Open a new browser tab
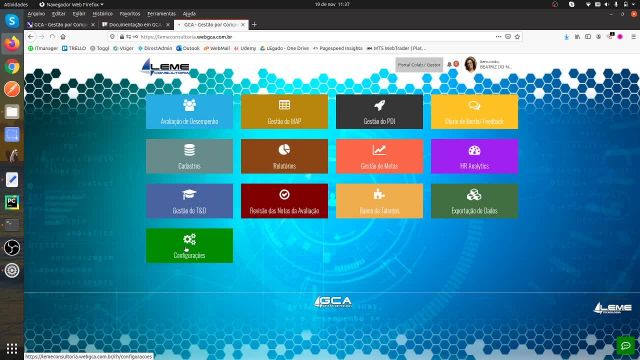 coord(254,24)
